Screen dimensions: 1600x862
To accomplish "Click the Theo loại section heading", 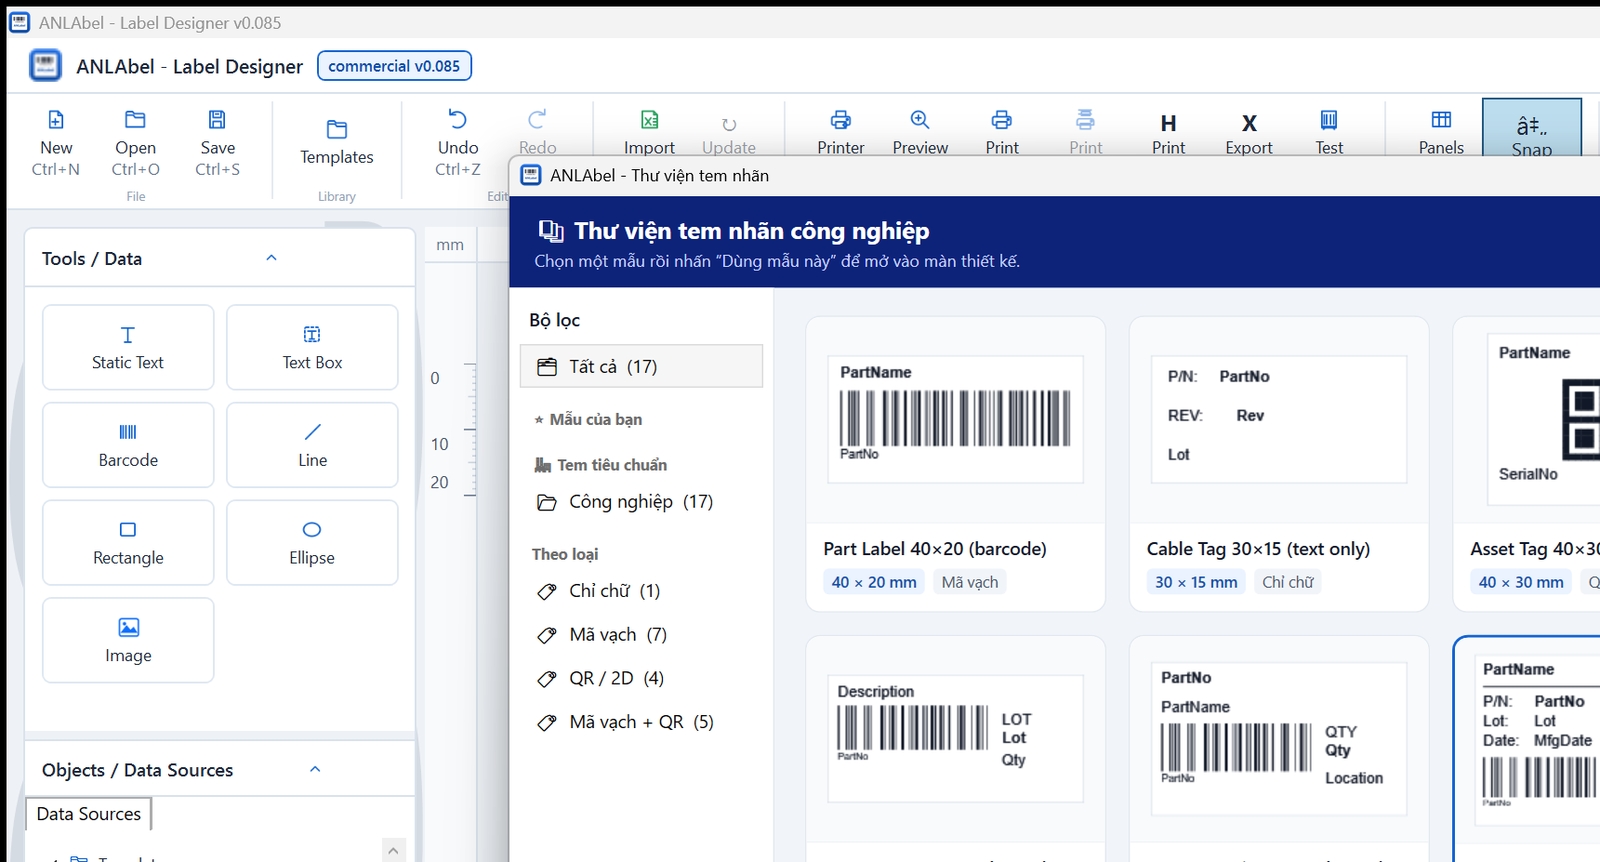I will pyautogui.click(x=565, y=554).
